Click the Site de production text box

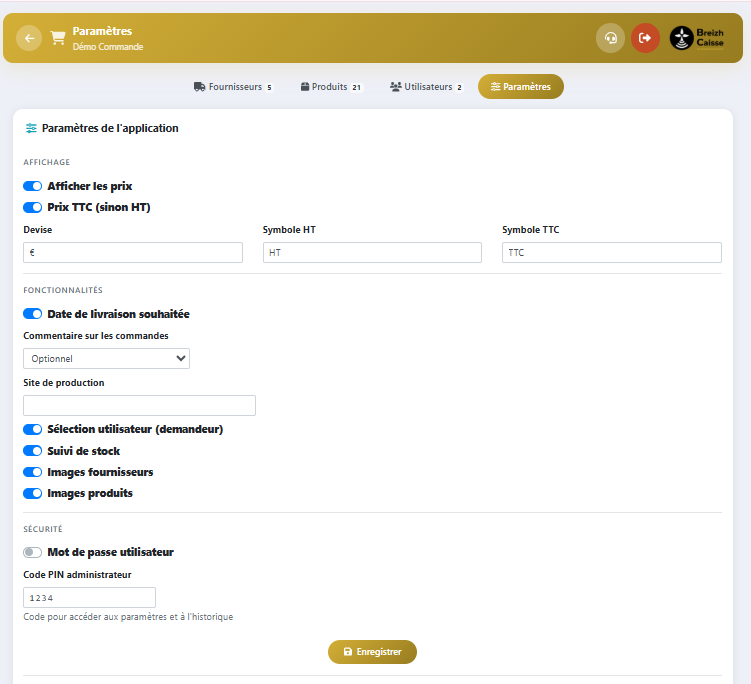pos(139,405)
